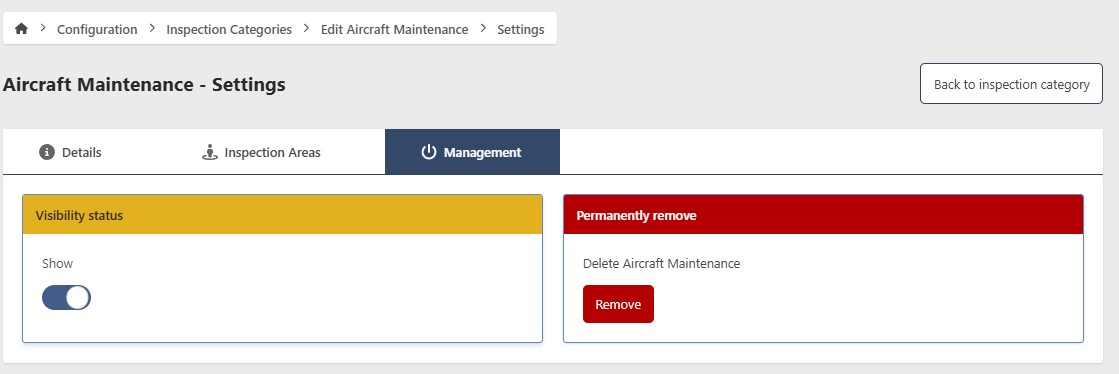Toggle the Show visibility switch off

pos(66,298)
